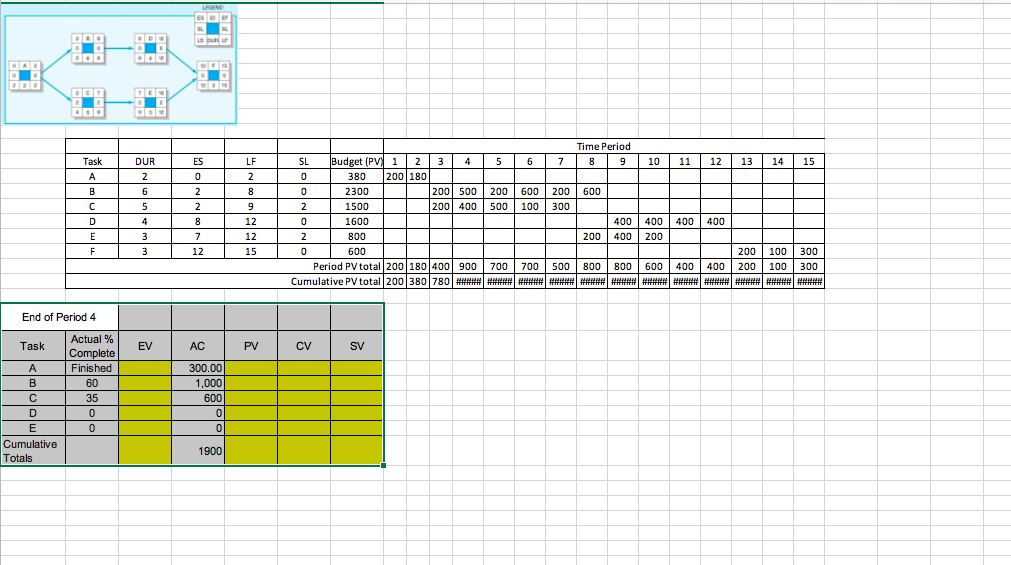Click the budget cell showing 1500
This screenshot has height=565, width=1011.
357,206
